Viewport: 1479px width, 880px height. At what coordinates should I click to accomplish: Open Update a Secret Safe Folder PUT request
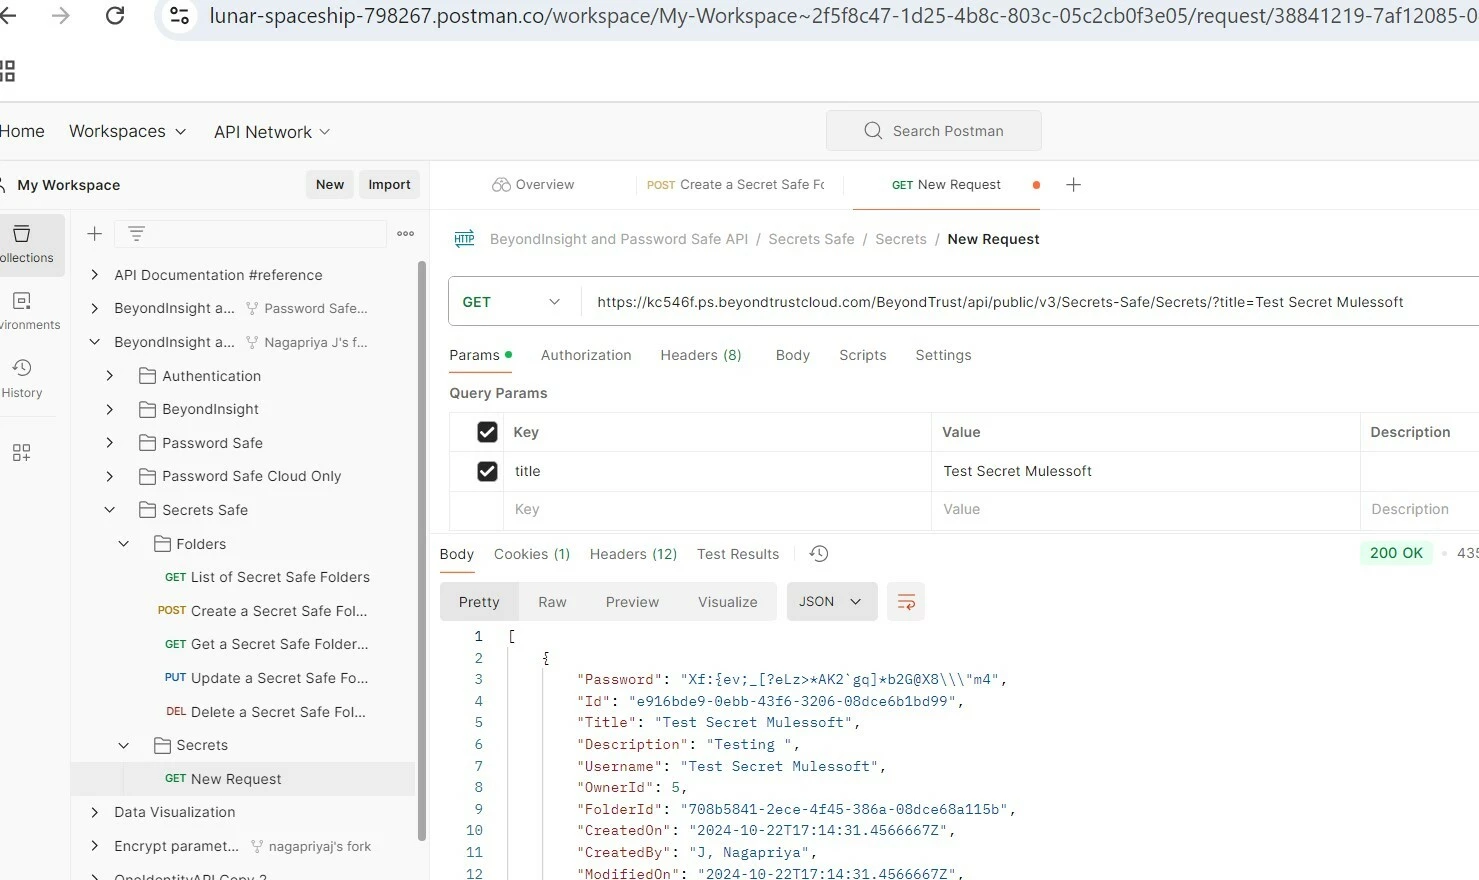pyautogui.click(x=266, y=678)
